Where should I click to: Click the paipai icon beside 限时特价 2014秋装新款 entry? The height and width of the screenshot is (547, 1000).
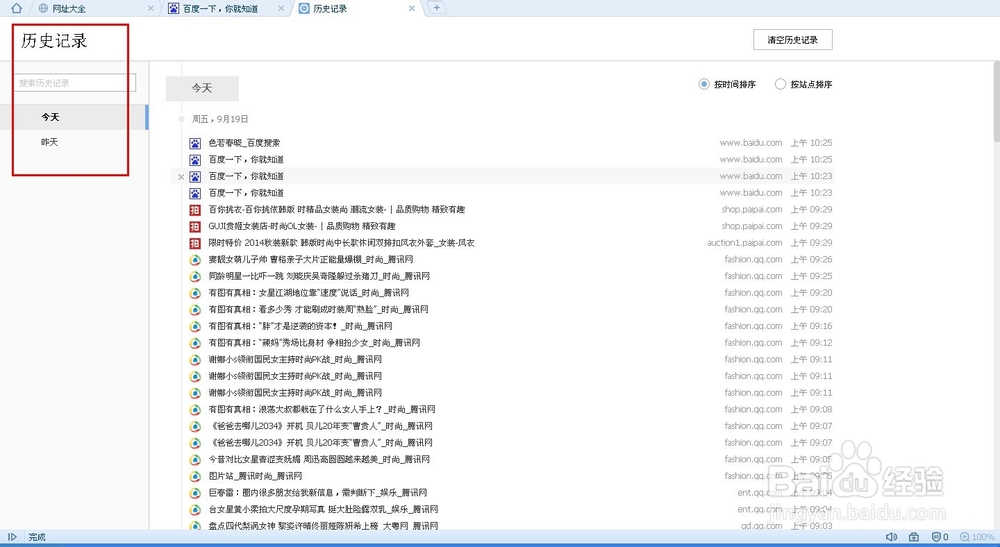[195, 243]
